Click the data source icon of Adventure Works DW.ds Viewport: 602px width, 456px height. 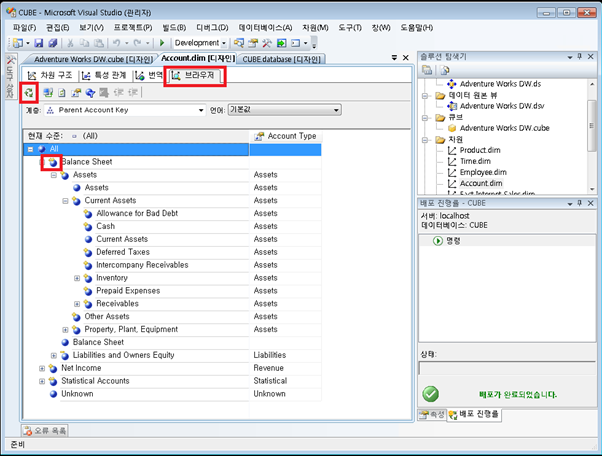tap(452, 84)
